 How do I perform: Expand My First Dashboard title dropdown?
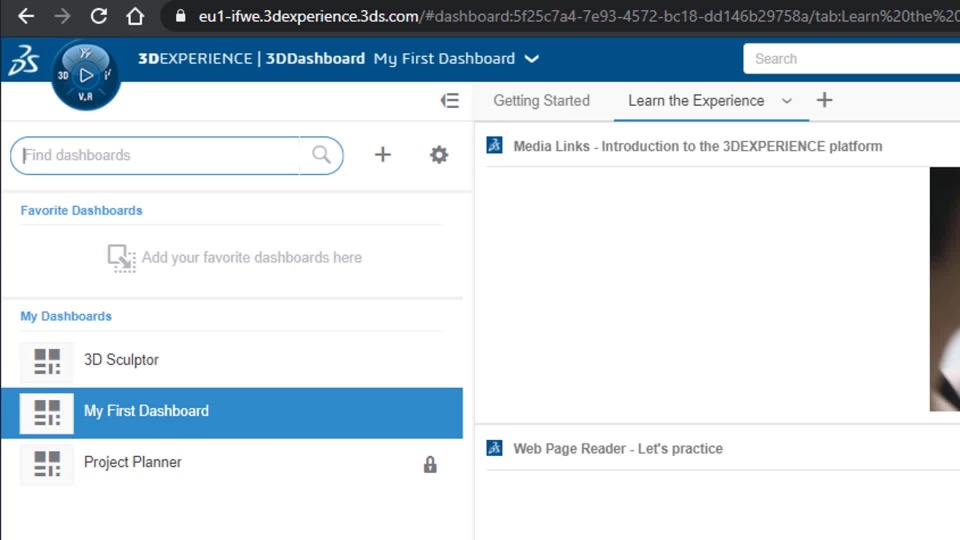532,59
